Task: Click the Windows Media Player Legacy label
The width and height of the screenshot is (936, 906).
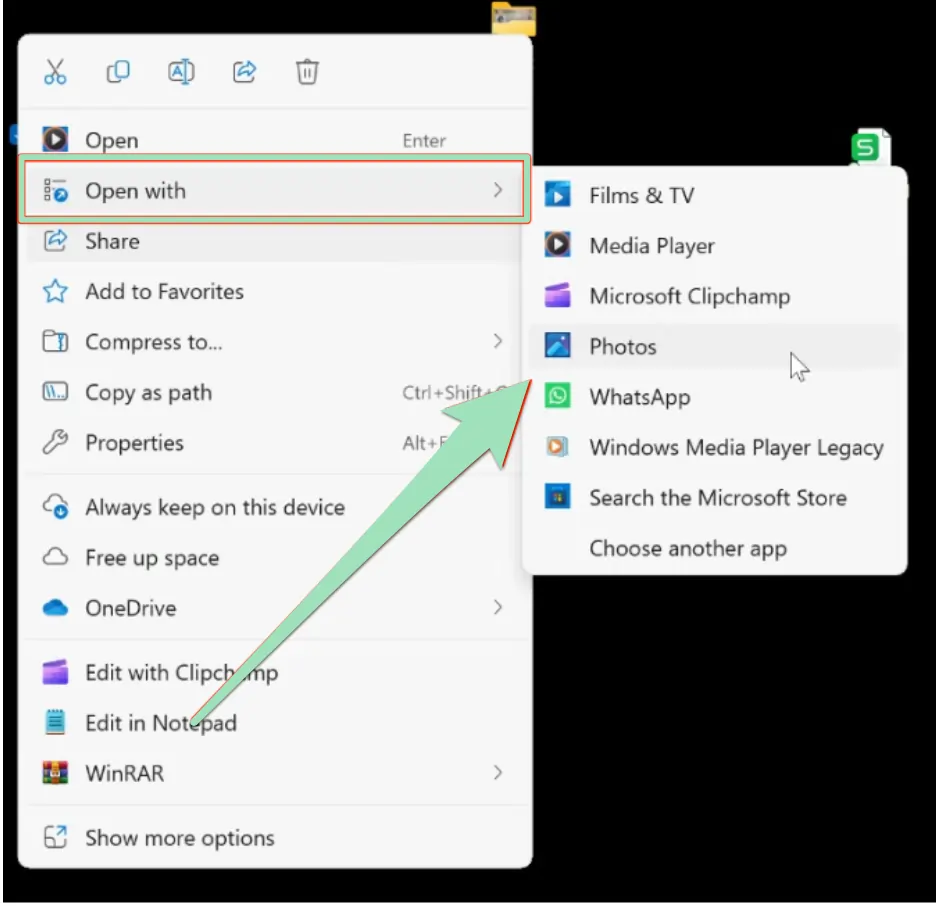Action: click(736, 448)
